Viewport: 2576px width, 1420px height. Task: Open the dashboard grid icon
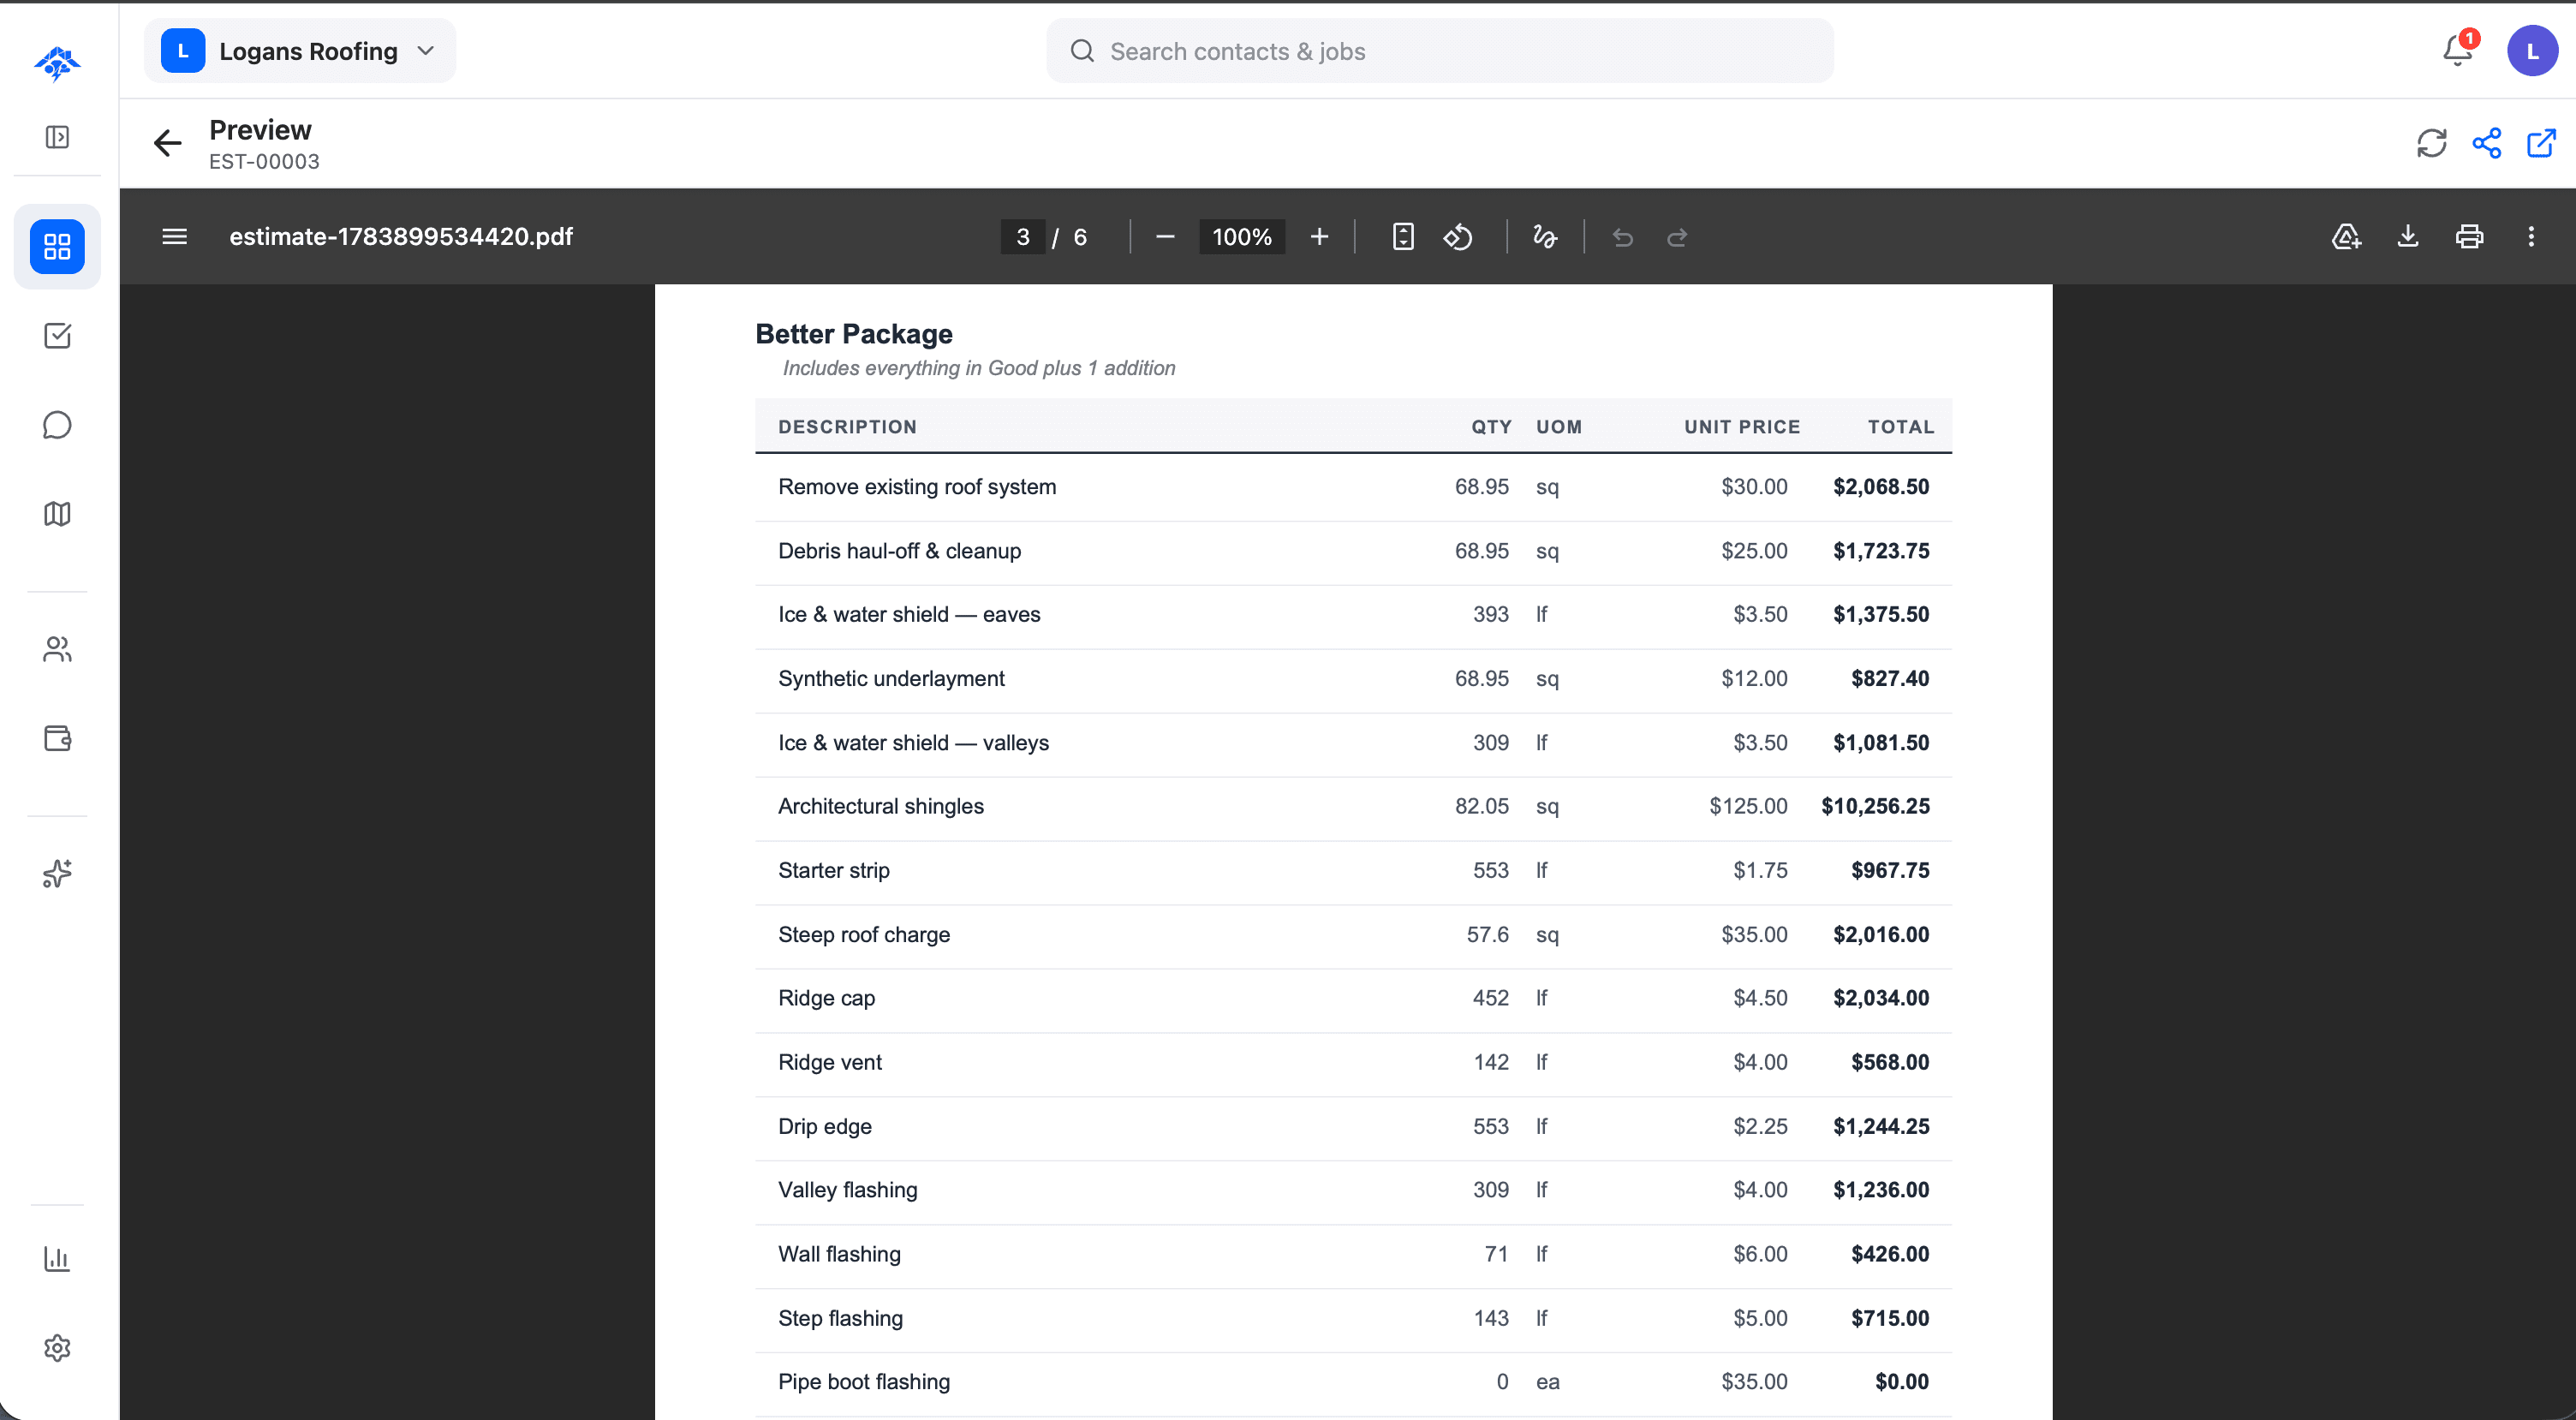(58, 246)
